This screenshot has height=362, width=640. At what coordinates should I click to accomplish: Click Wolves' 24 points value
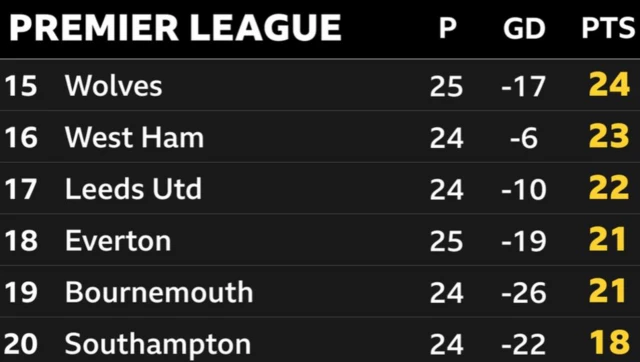click(x=609, y=85)
